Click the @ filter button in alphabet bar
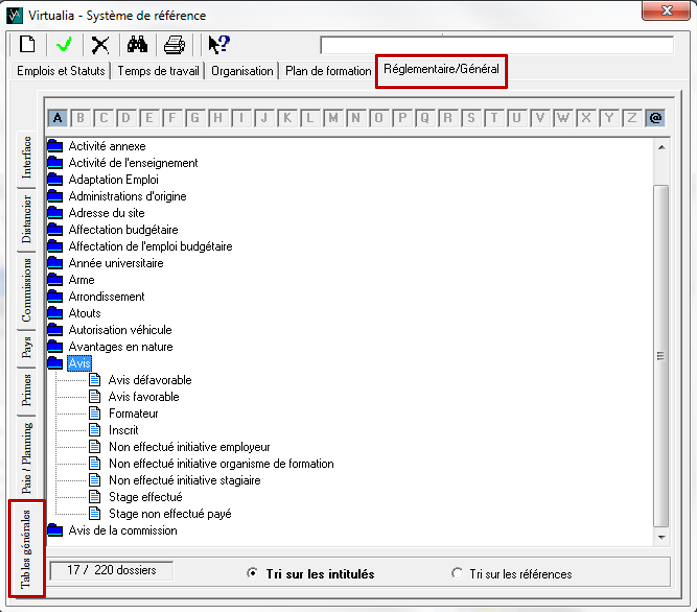 point(656,118)
